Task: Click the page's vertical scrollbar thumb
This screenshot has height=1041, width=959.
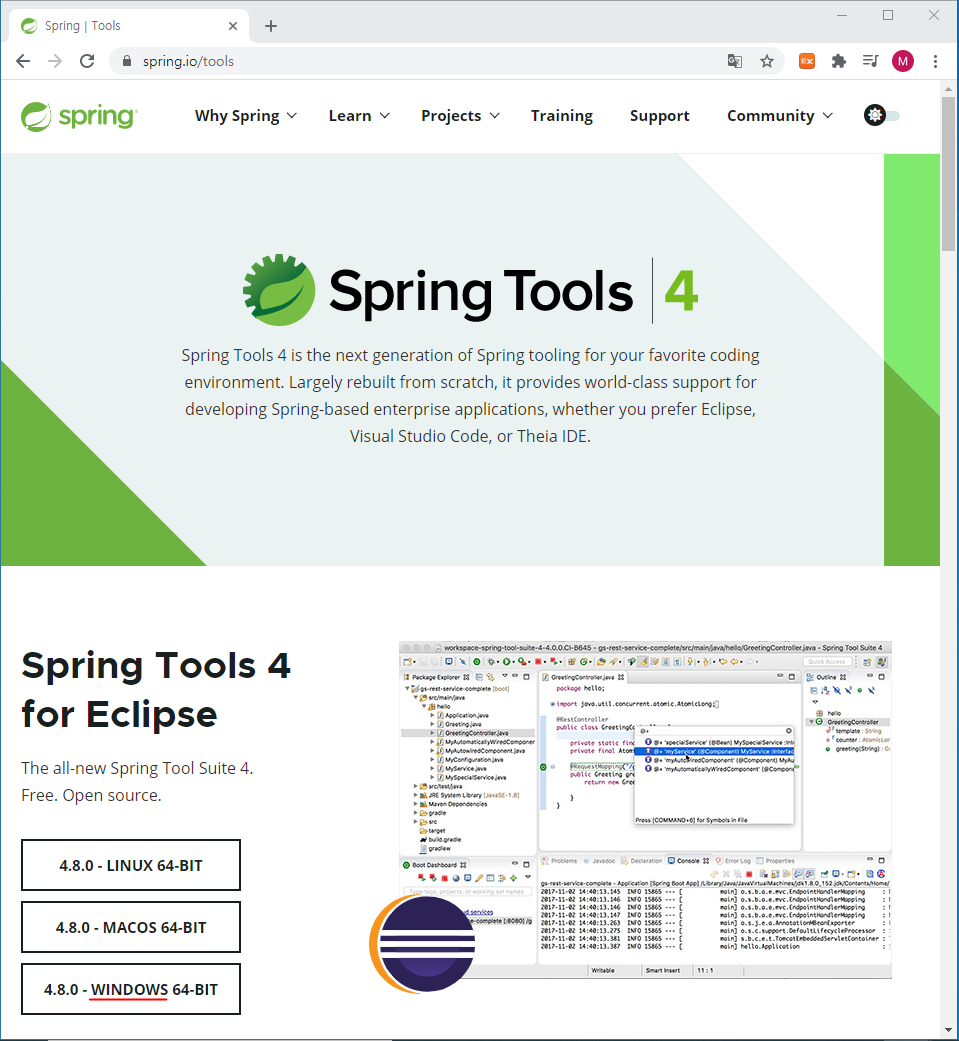Action: coord(949,174)
